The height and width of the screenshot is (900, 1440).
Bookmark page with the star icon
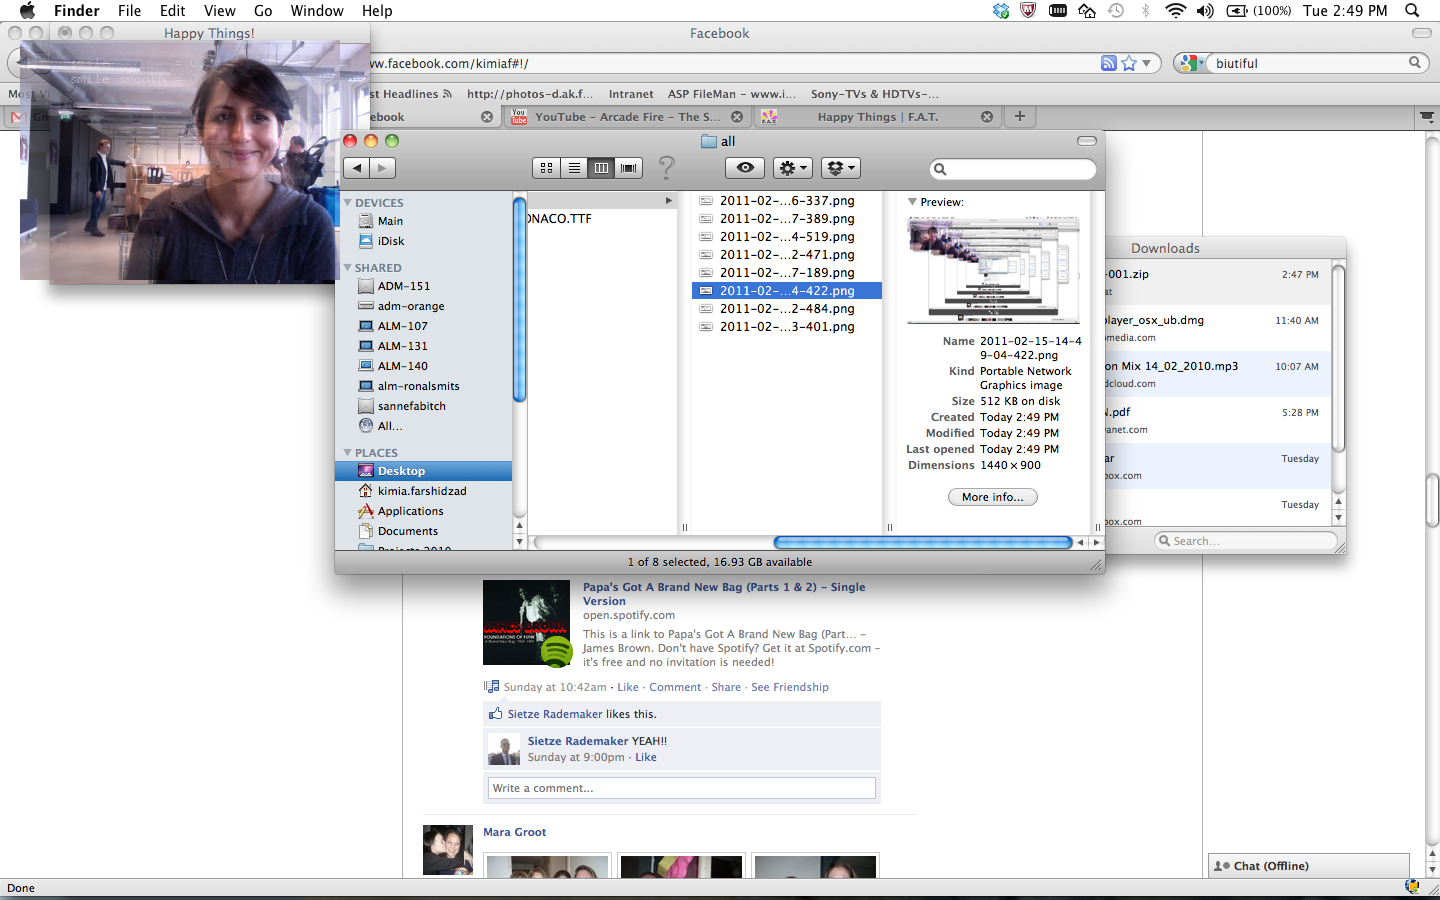(1129, 63)
